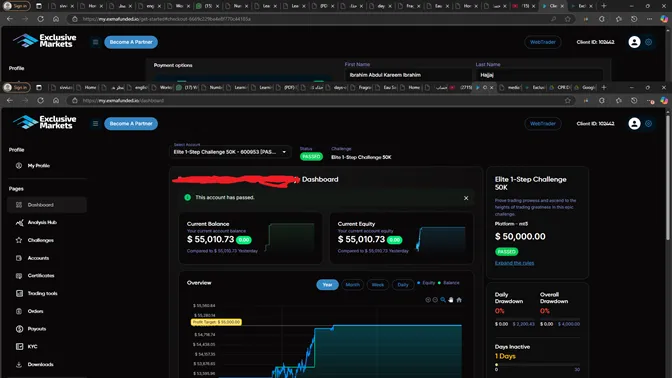Screen dimensions: 672x378
Task: Open the hamburger menu in the checkout window
Action: click(x=96, y=42)
